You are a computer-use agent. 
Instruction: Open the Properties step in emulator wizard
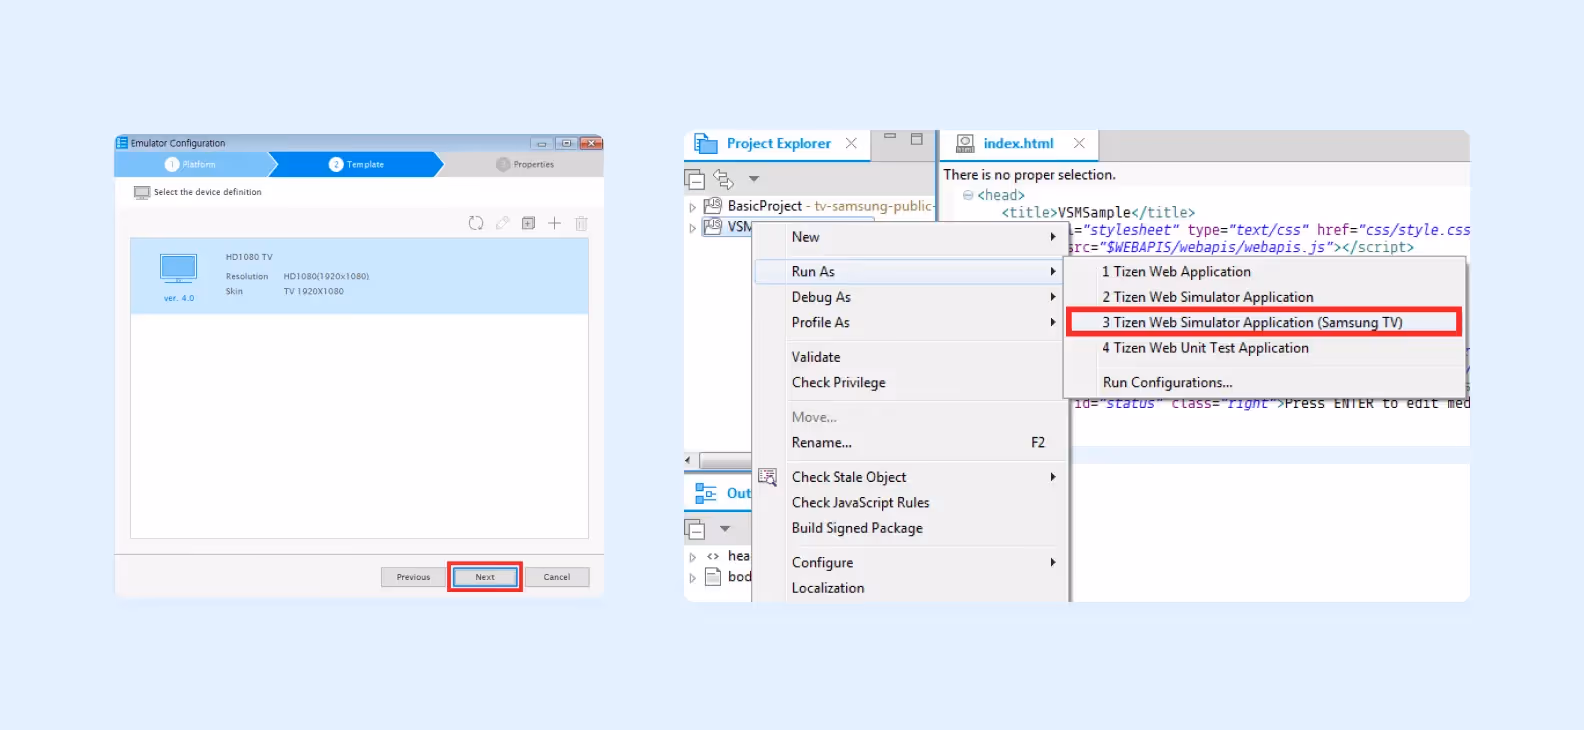pos(525,164)
